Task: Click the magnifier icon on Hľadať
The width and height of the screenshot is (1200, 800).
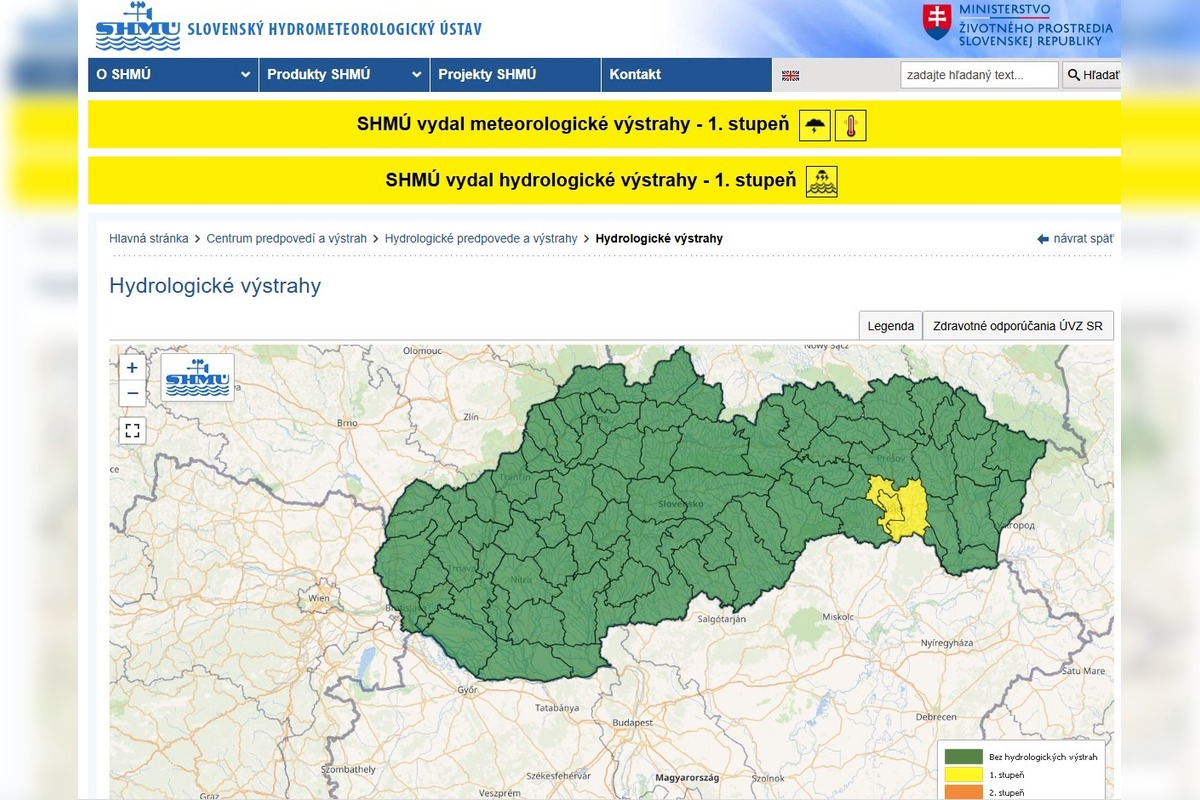Action: [1073, 74]
